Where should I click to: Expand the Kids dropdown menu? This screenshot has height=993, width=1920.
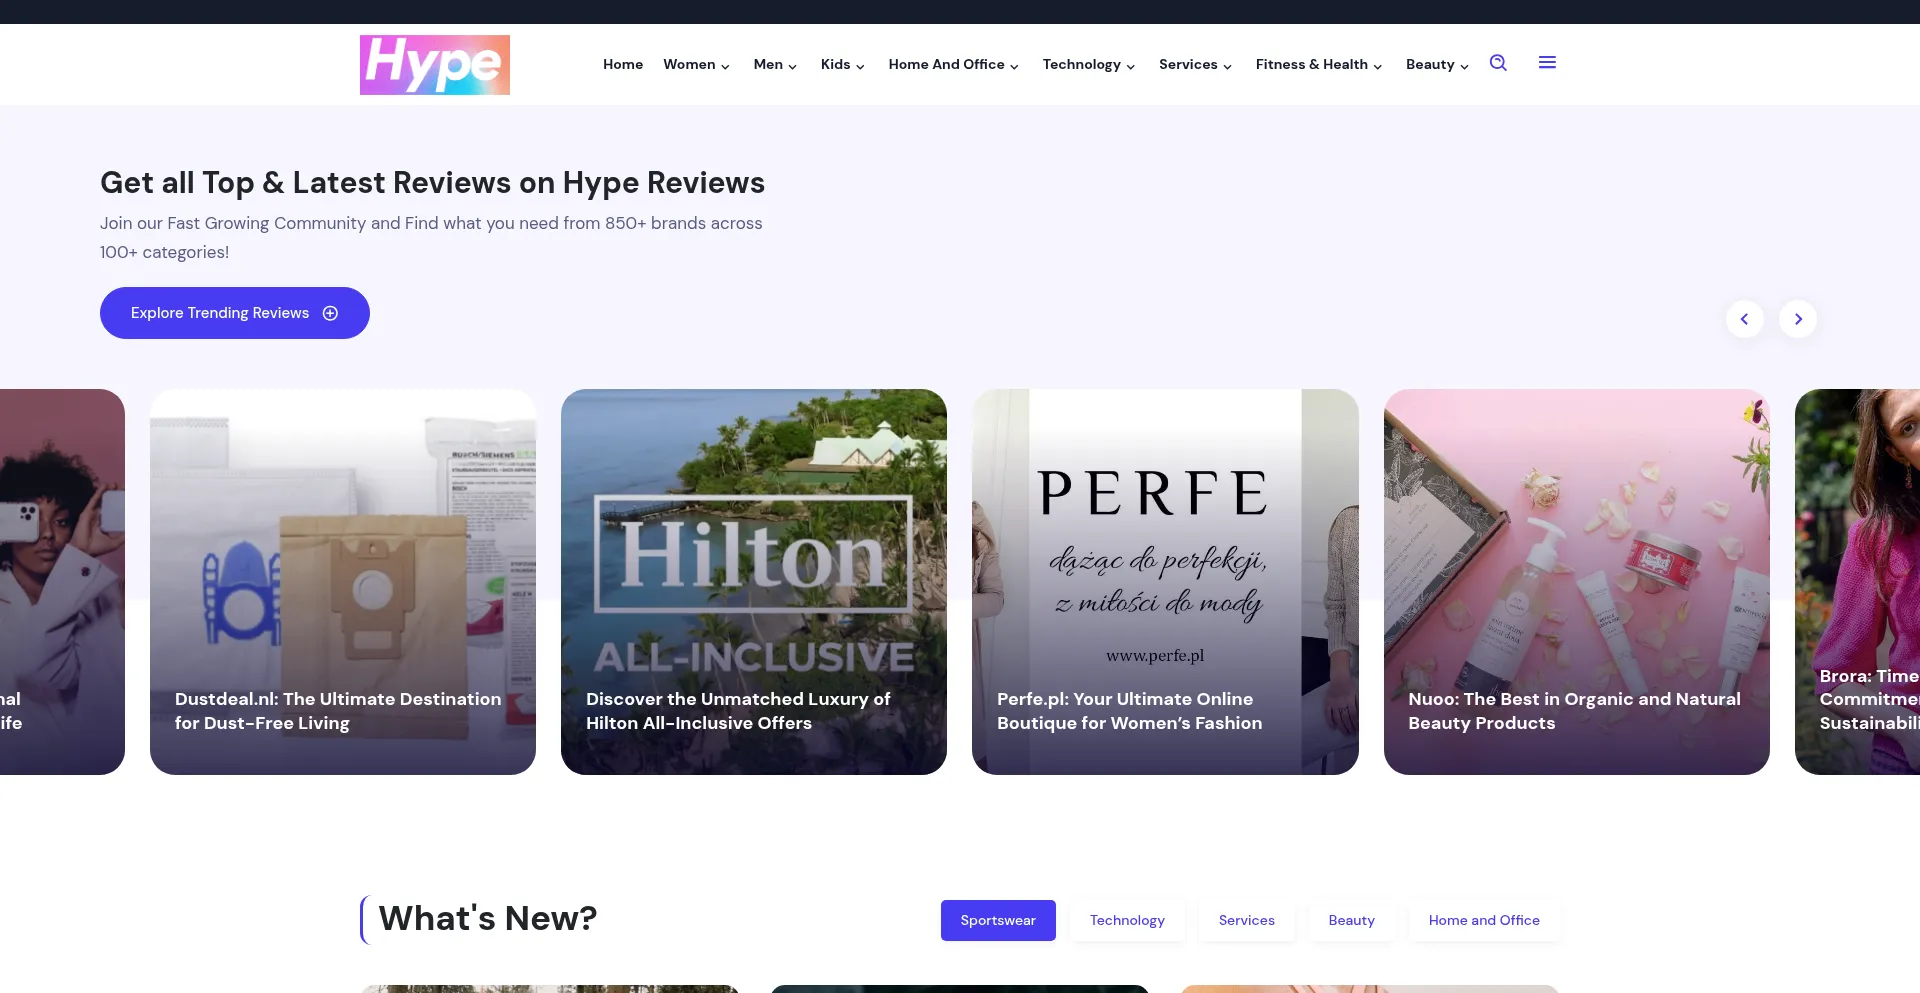[x=843, y=64]
